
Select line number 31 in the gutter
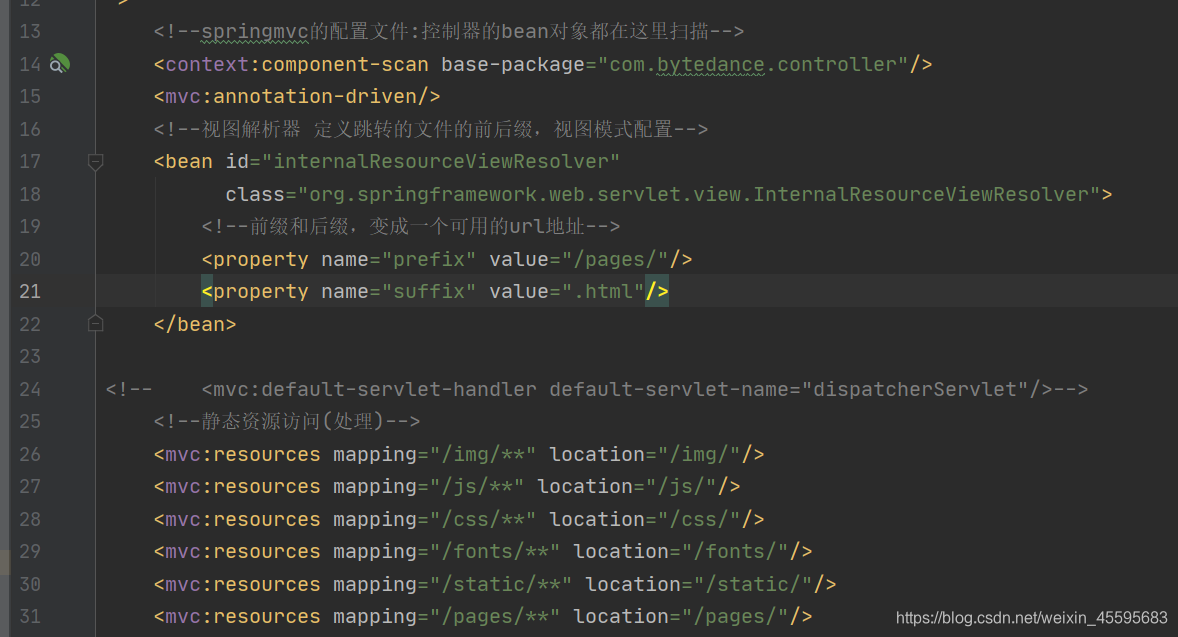pos(30,617)
